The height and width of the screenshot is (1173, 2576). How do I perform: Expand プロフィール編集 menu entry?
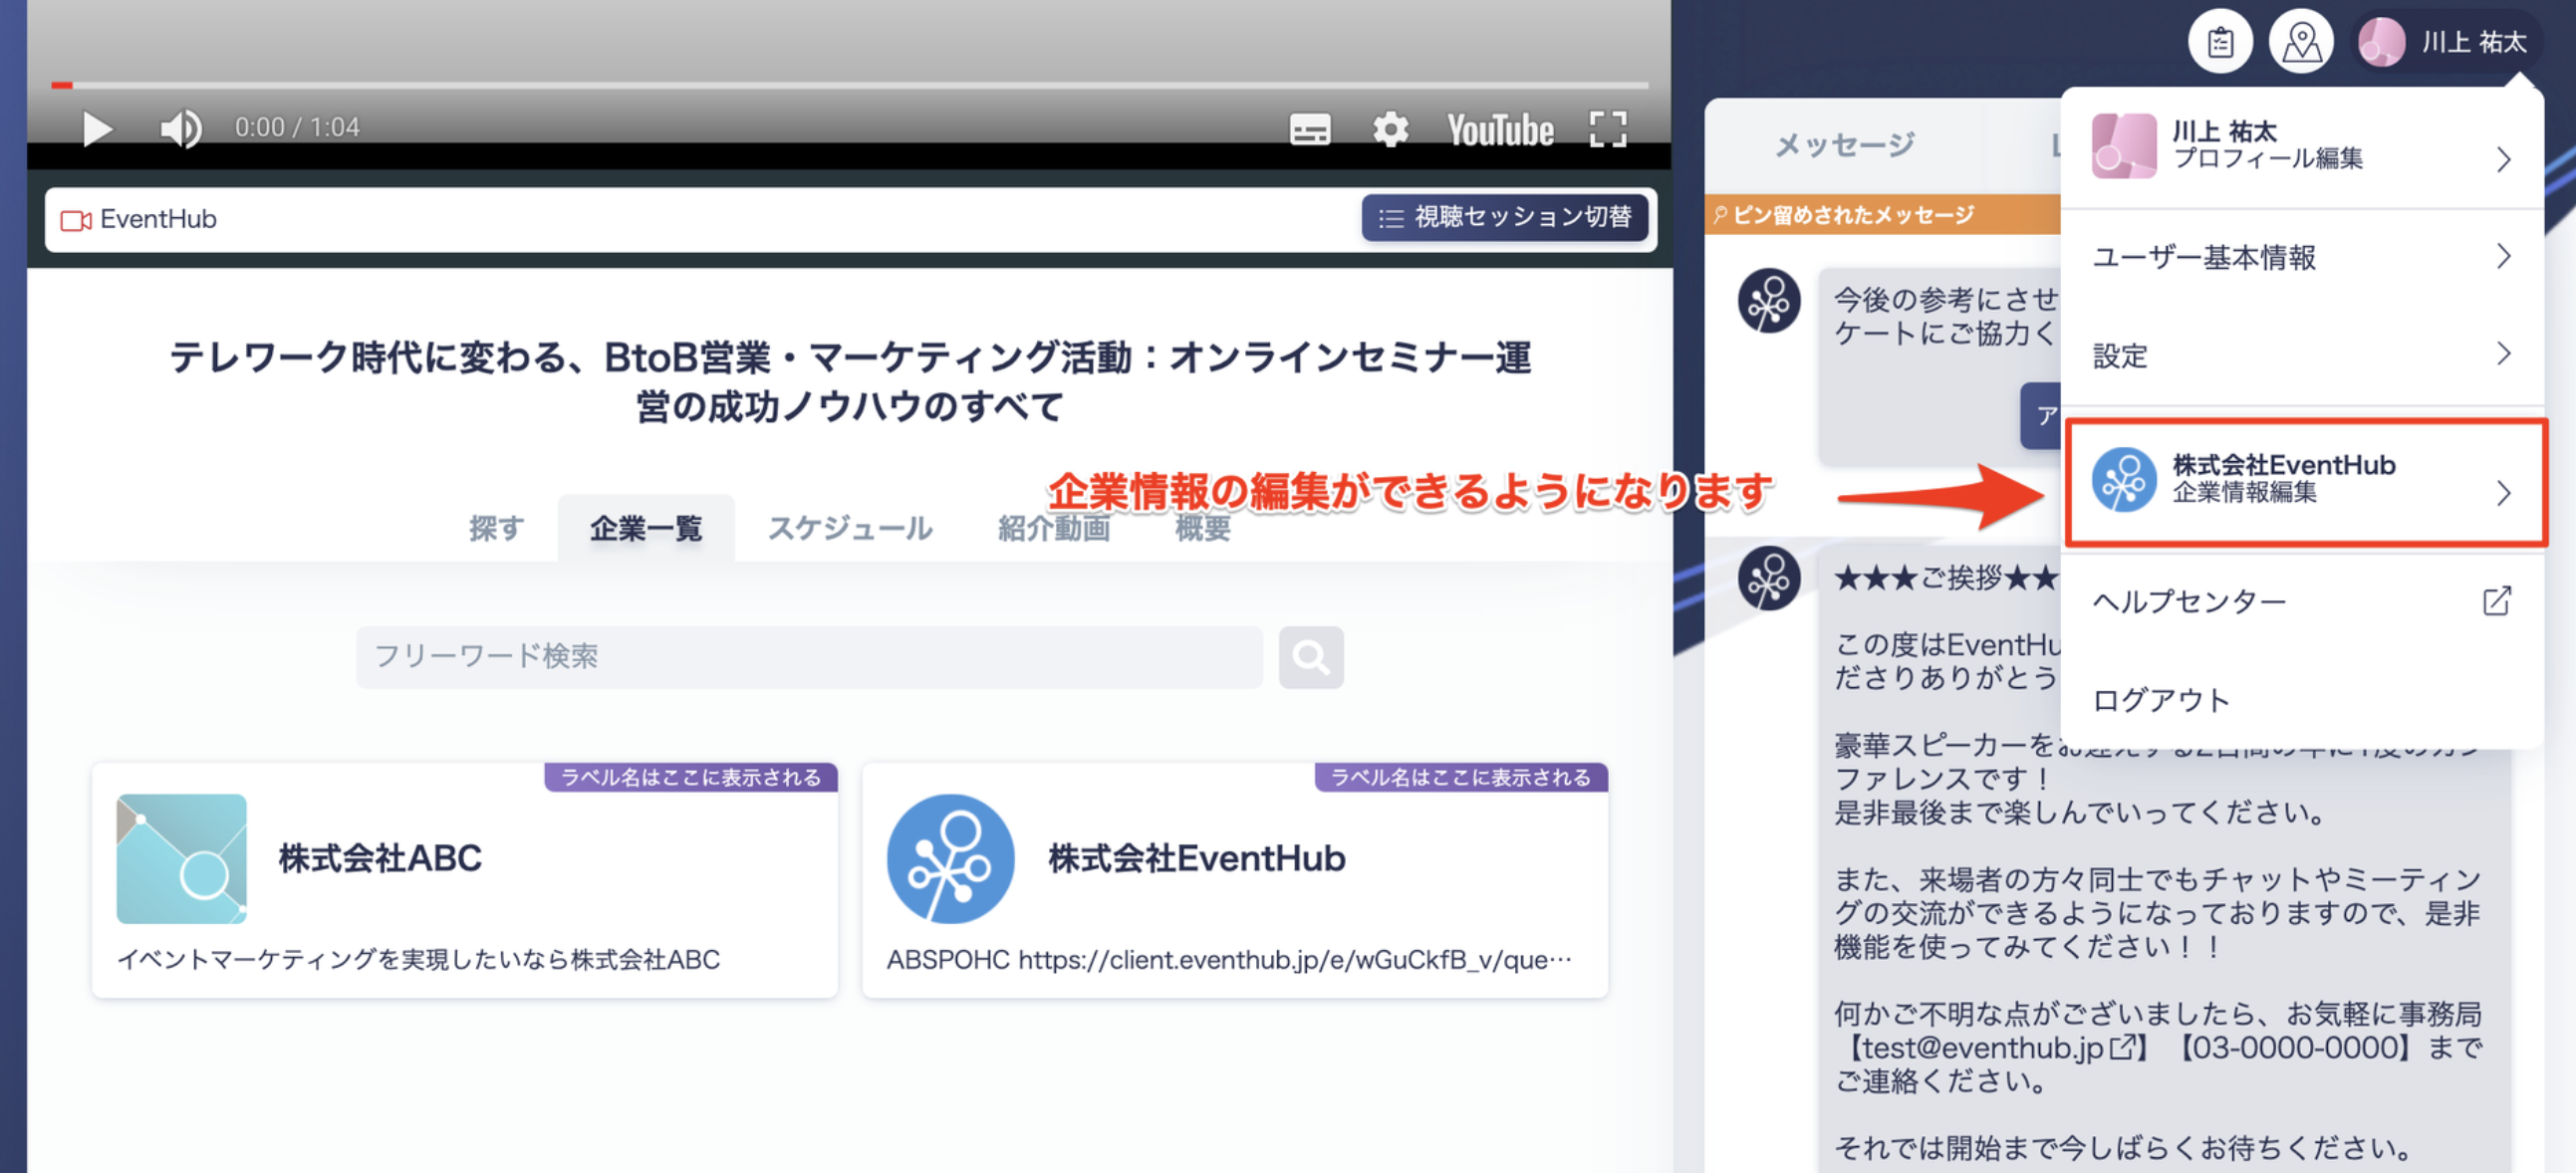[x=2302, y=146]
